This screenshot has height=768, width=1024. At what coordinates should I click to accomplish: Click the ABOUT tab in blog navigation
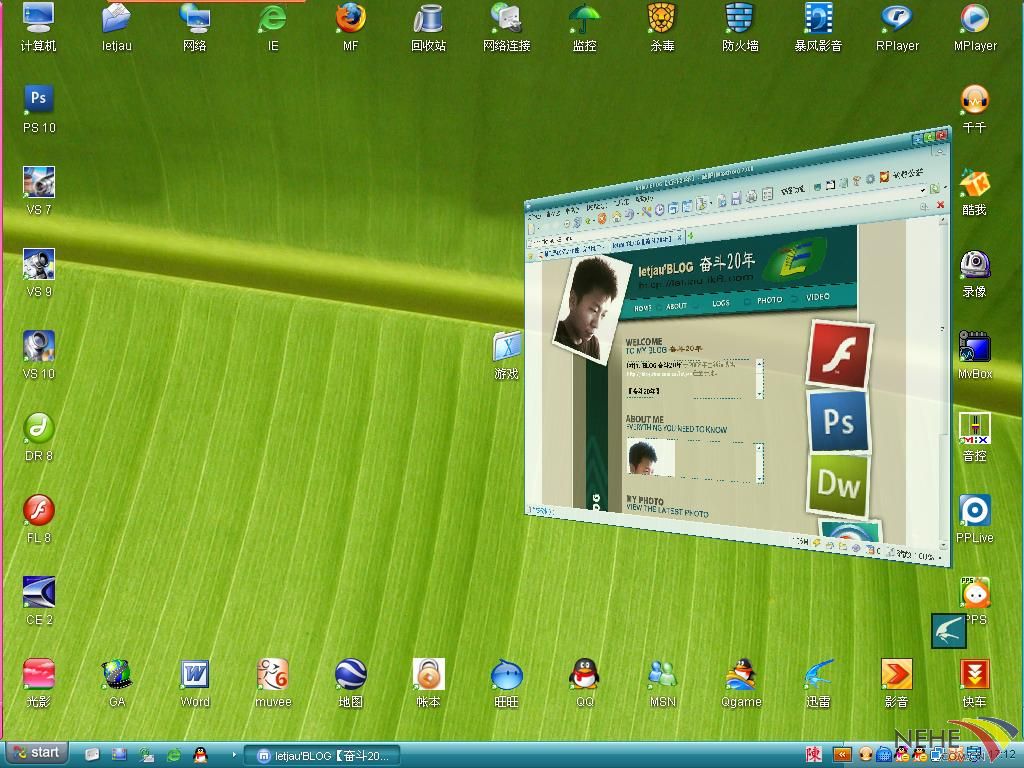tap(677, 306)
